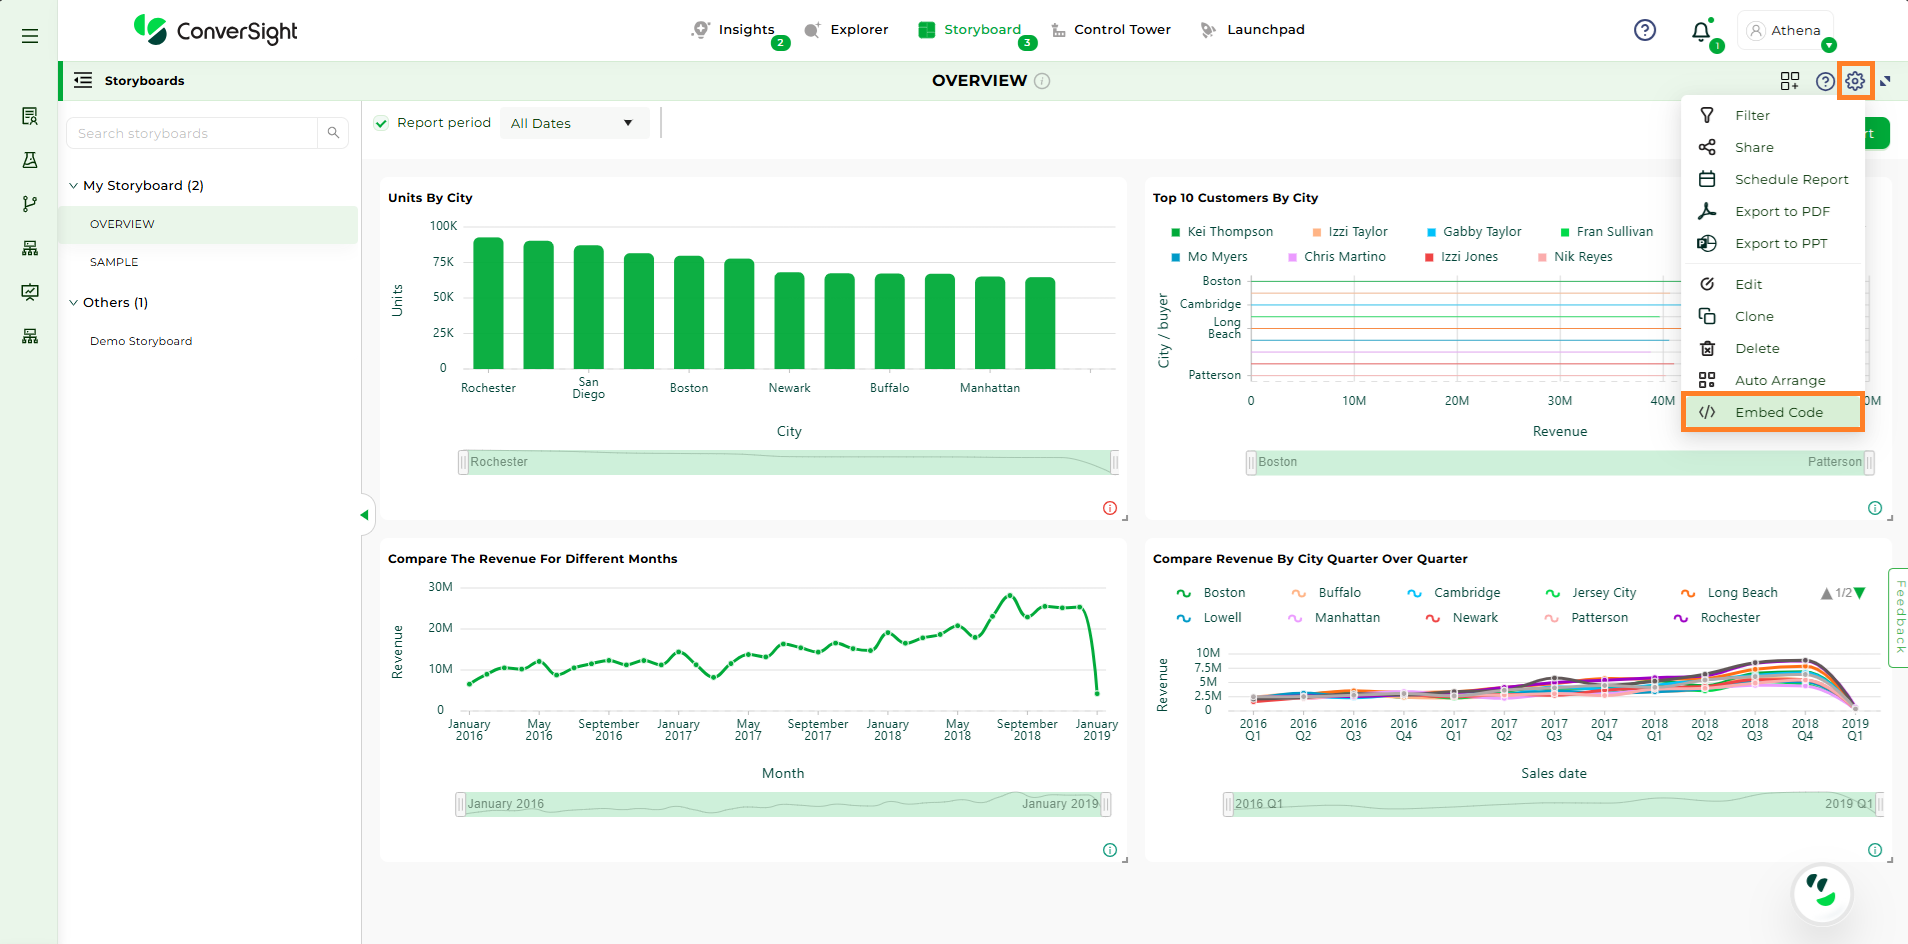The image size is (1908, 944).
Task: Open the storyboard settings gear icon
Action: (1855, 81)
